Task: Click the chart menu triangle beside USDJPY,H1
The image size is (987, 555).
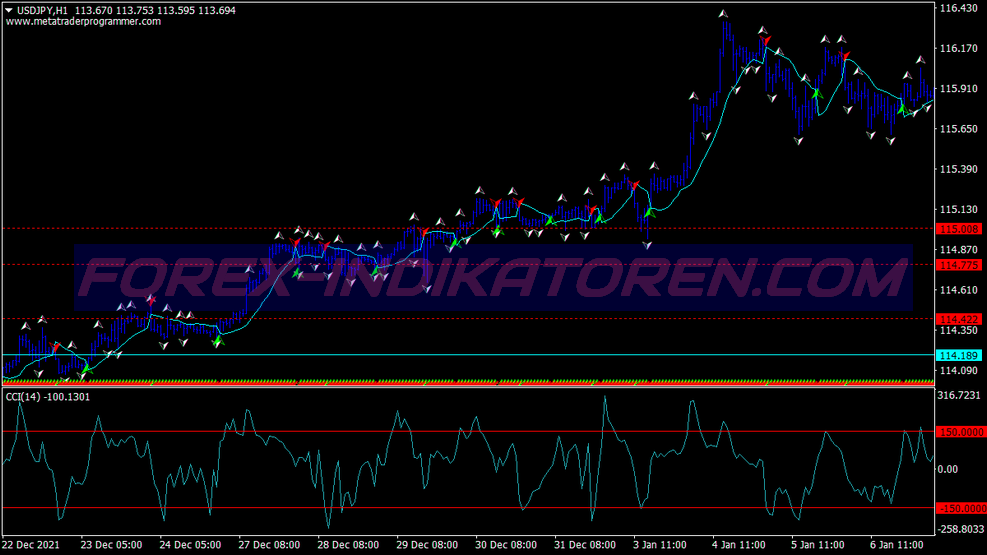Action: (9, 10)
